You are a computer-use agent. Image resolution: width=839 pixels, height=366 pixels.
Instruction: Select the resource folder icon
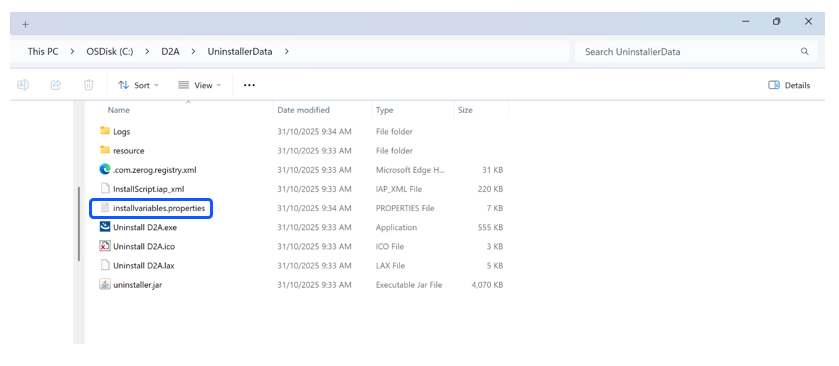point(105,150)
